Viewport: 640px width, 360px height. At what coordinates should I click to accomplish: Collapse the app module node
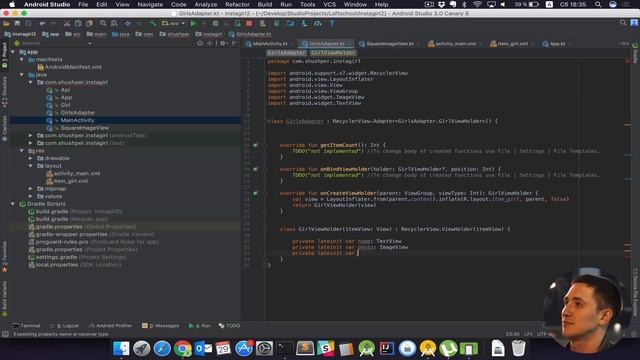13,52
